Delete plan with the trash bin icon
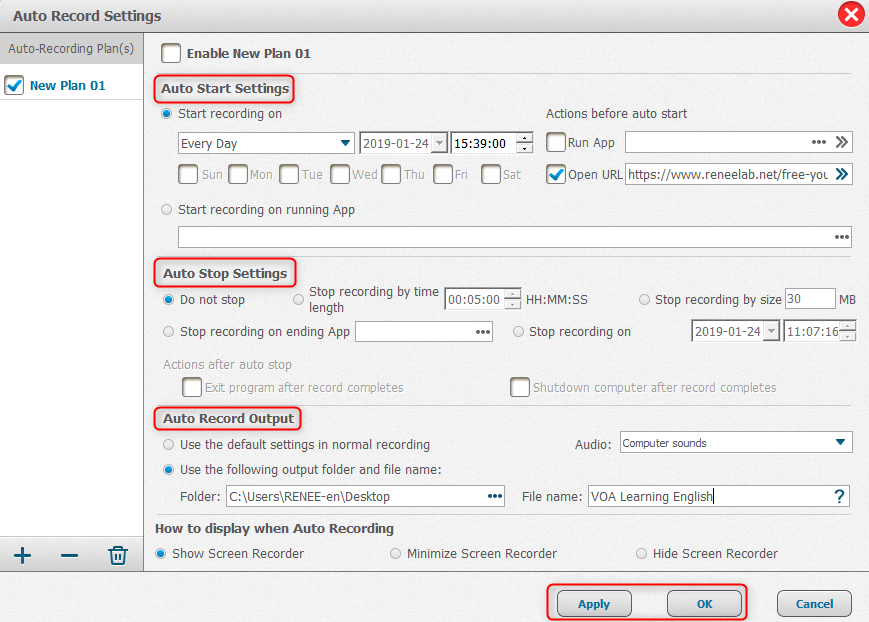This screenshot has width=869, height=622. point(118,555)
